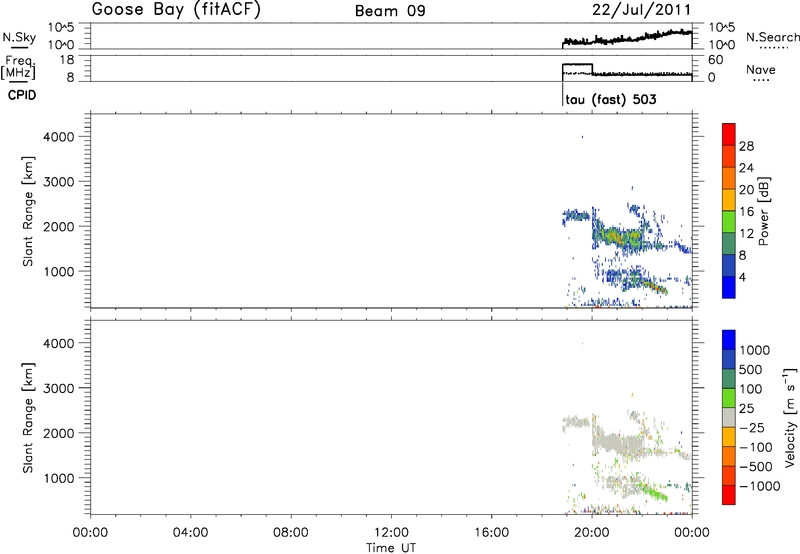The image size is (800, 554).
Task: Pick the bright green 25–100 Velocity segment
Action: 729,398
